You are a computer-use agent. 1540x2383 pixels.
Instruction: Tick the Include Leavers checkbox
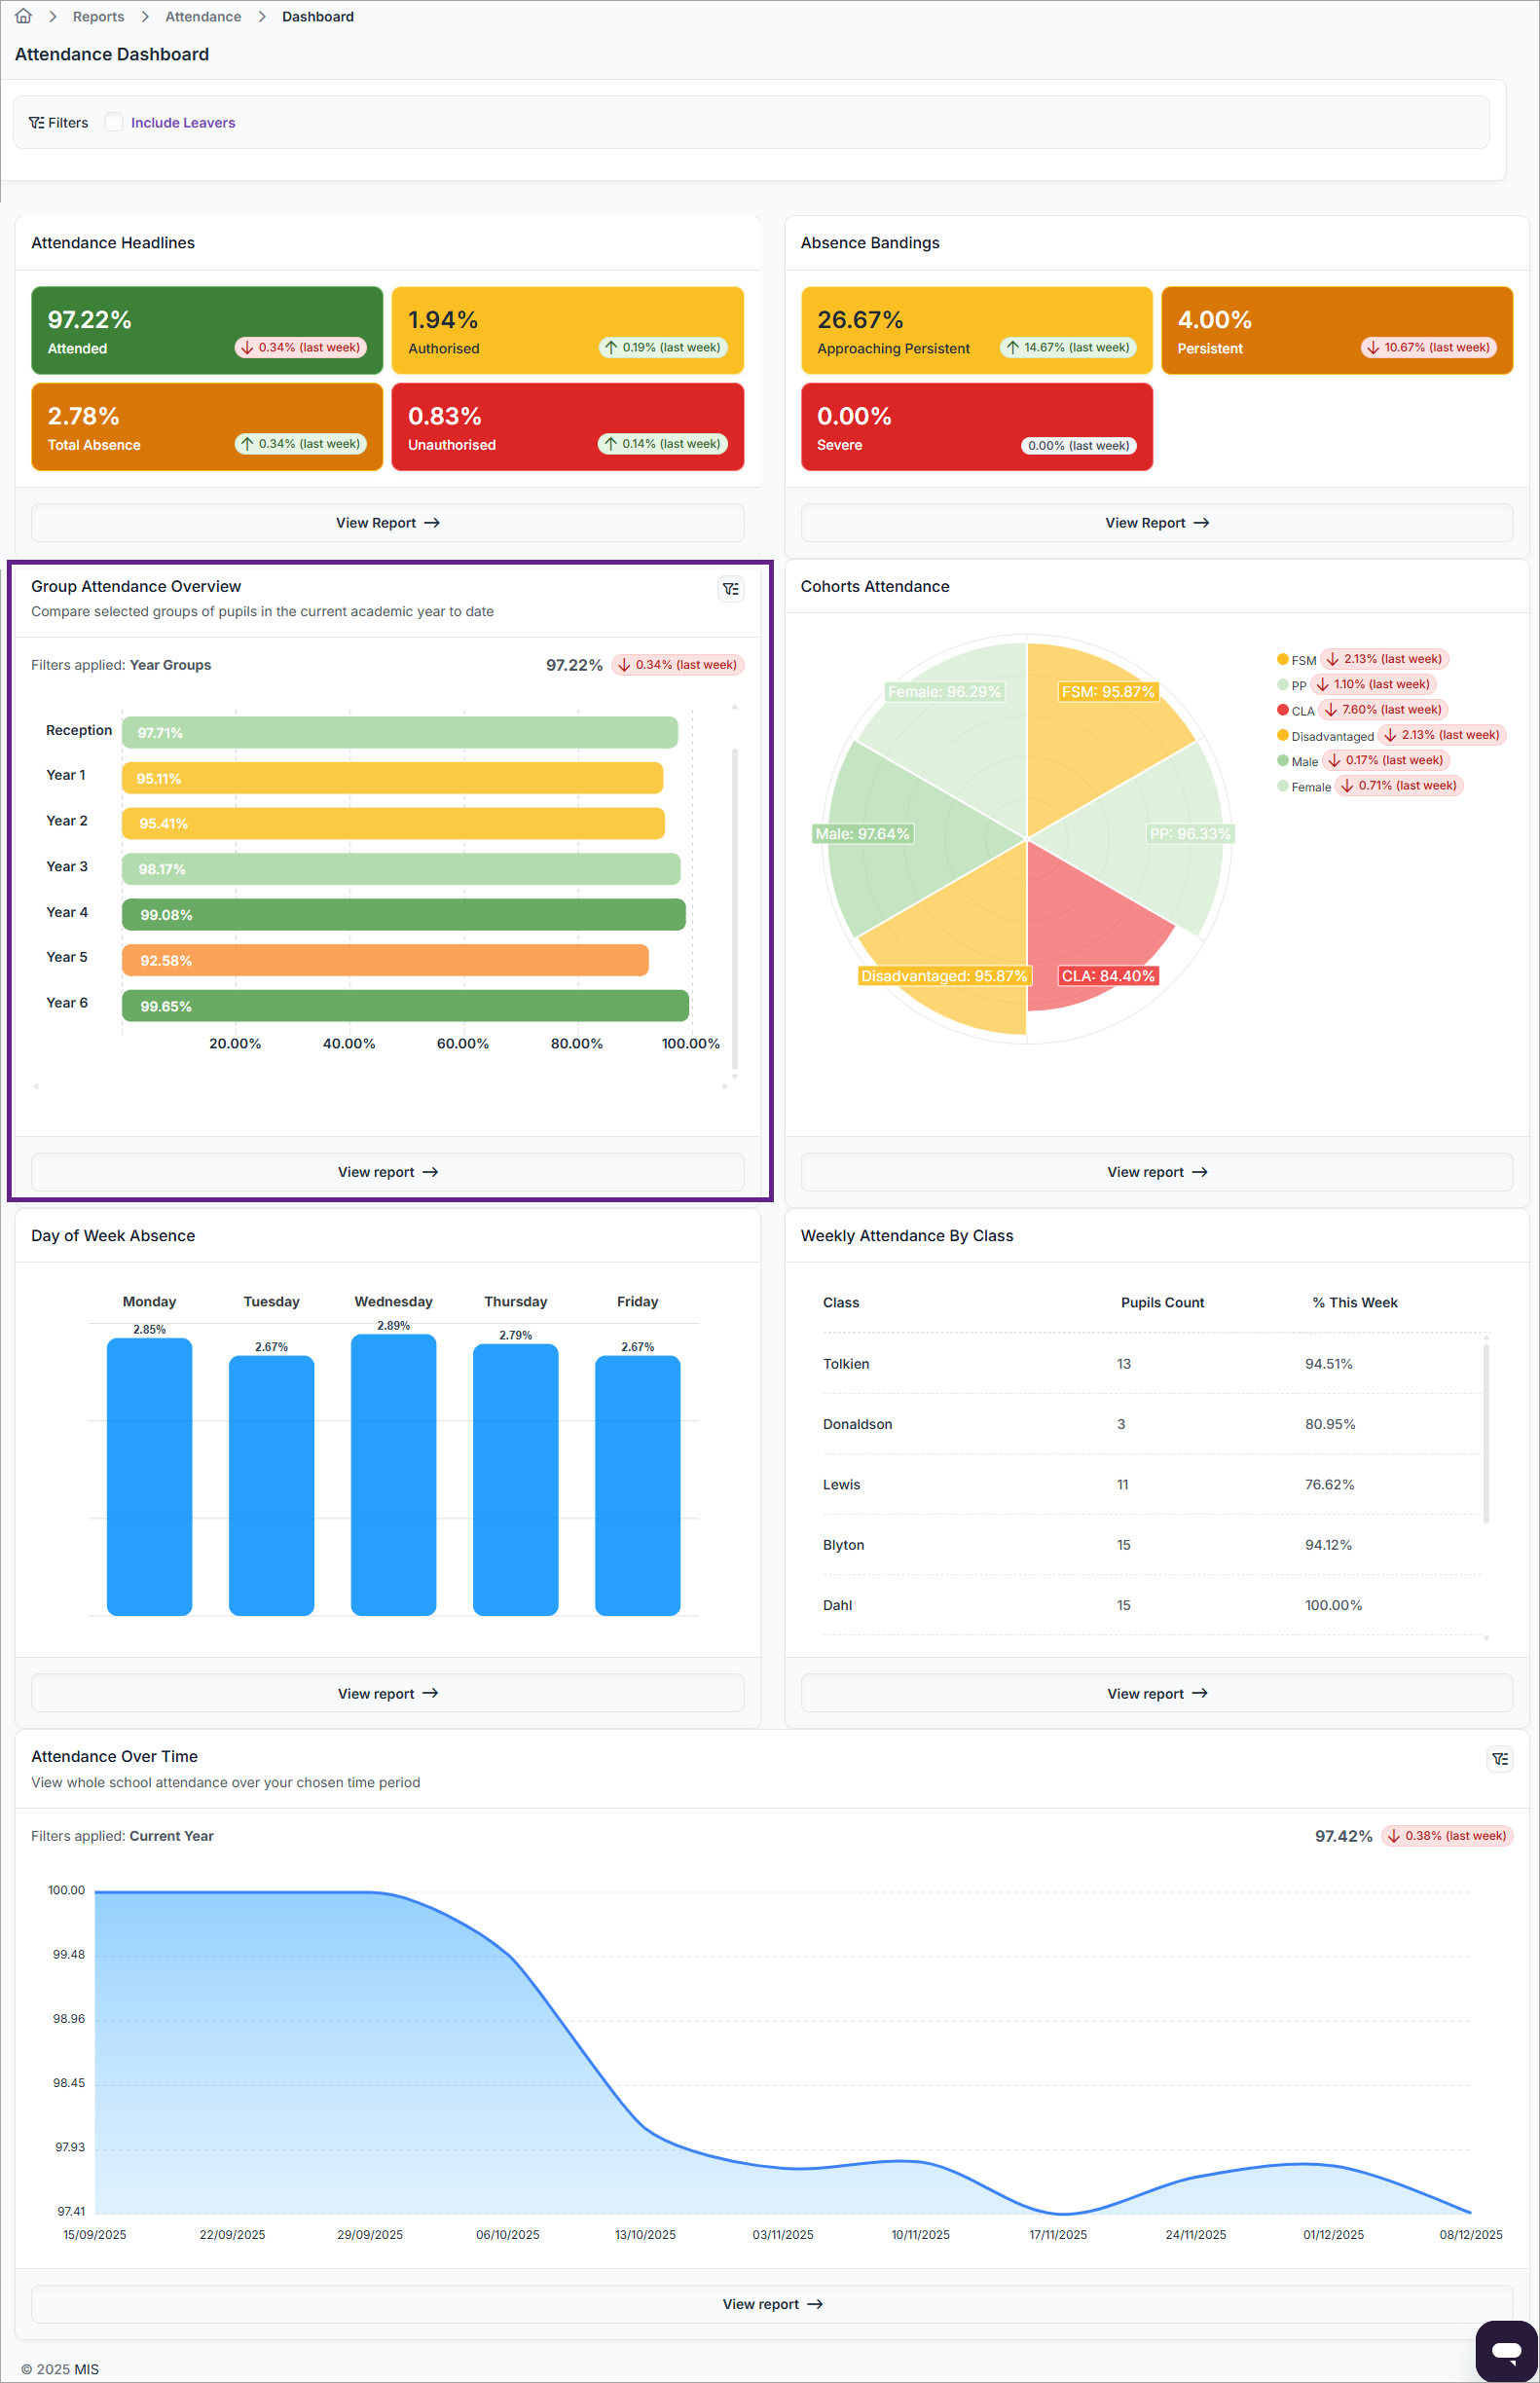114,122
